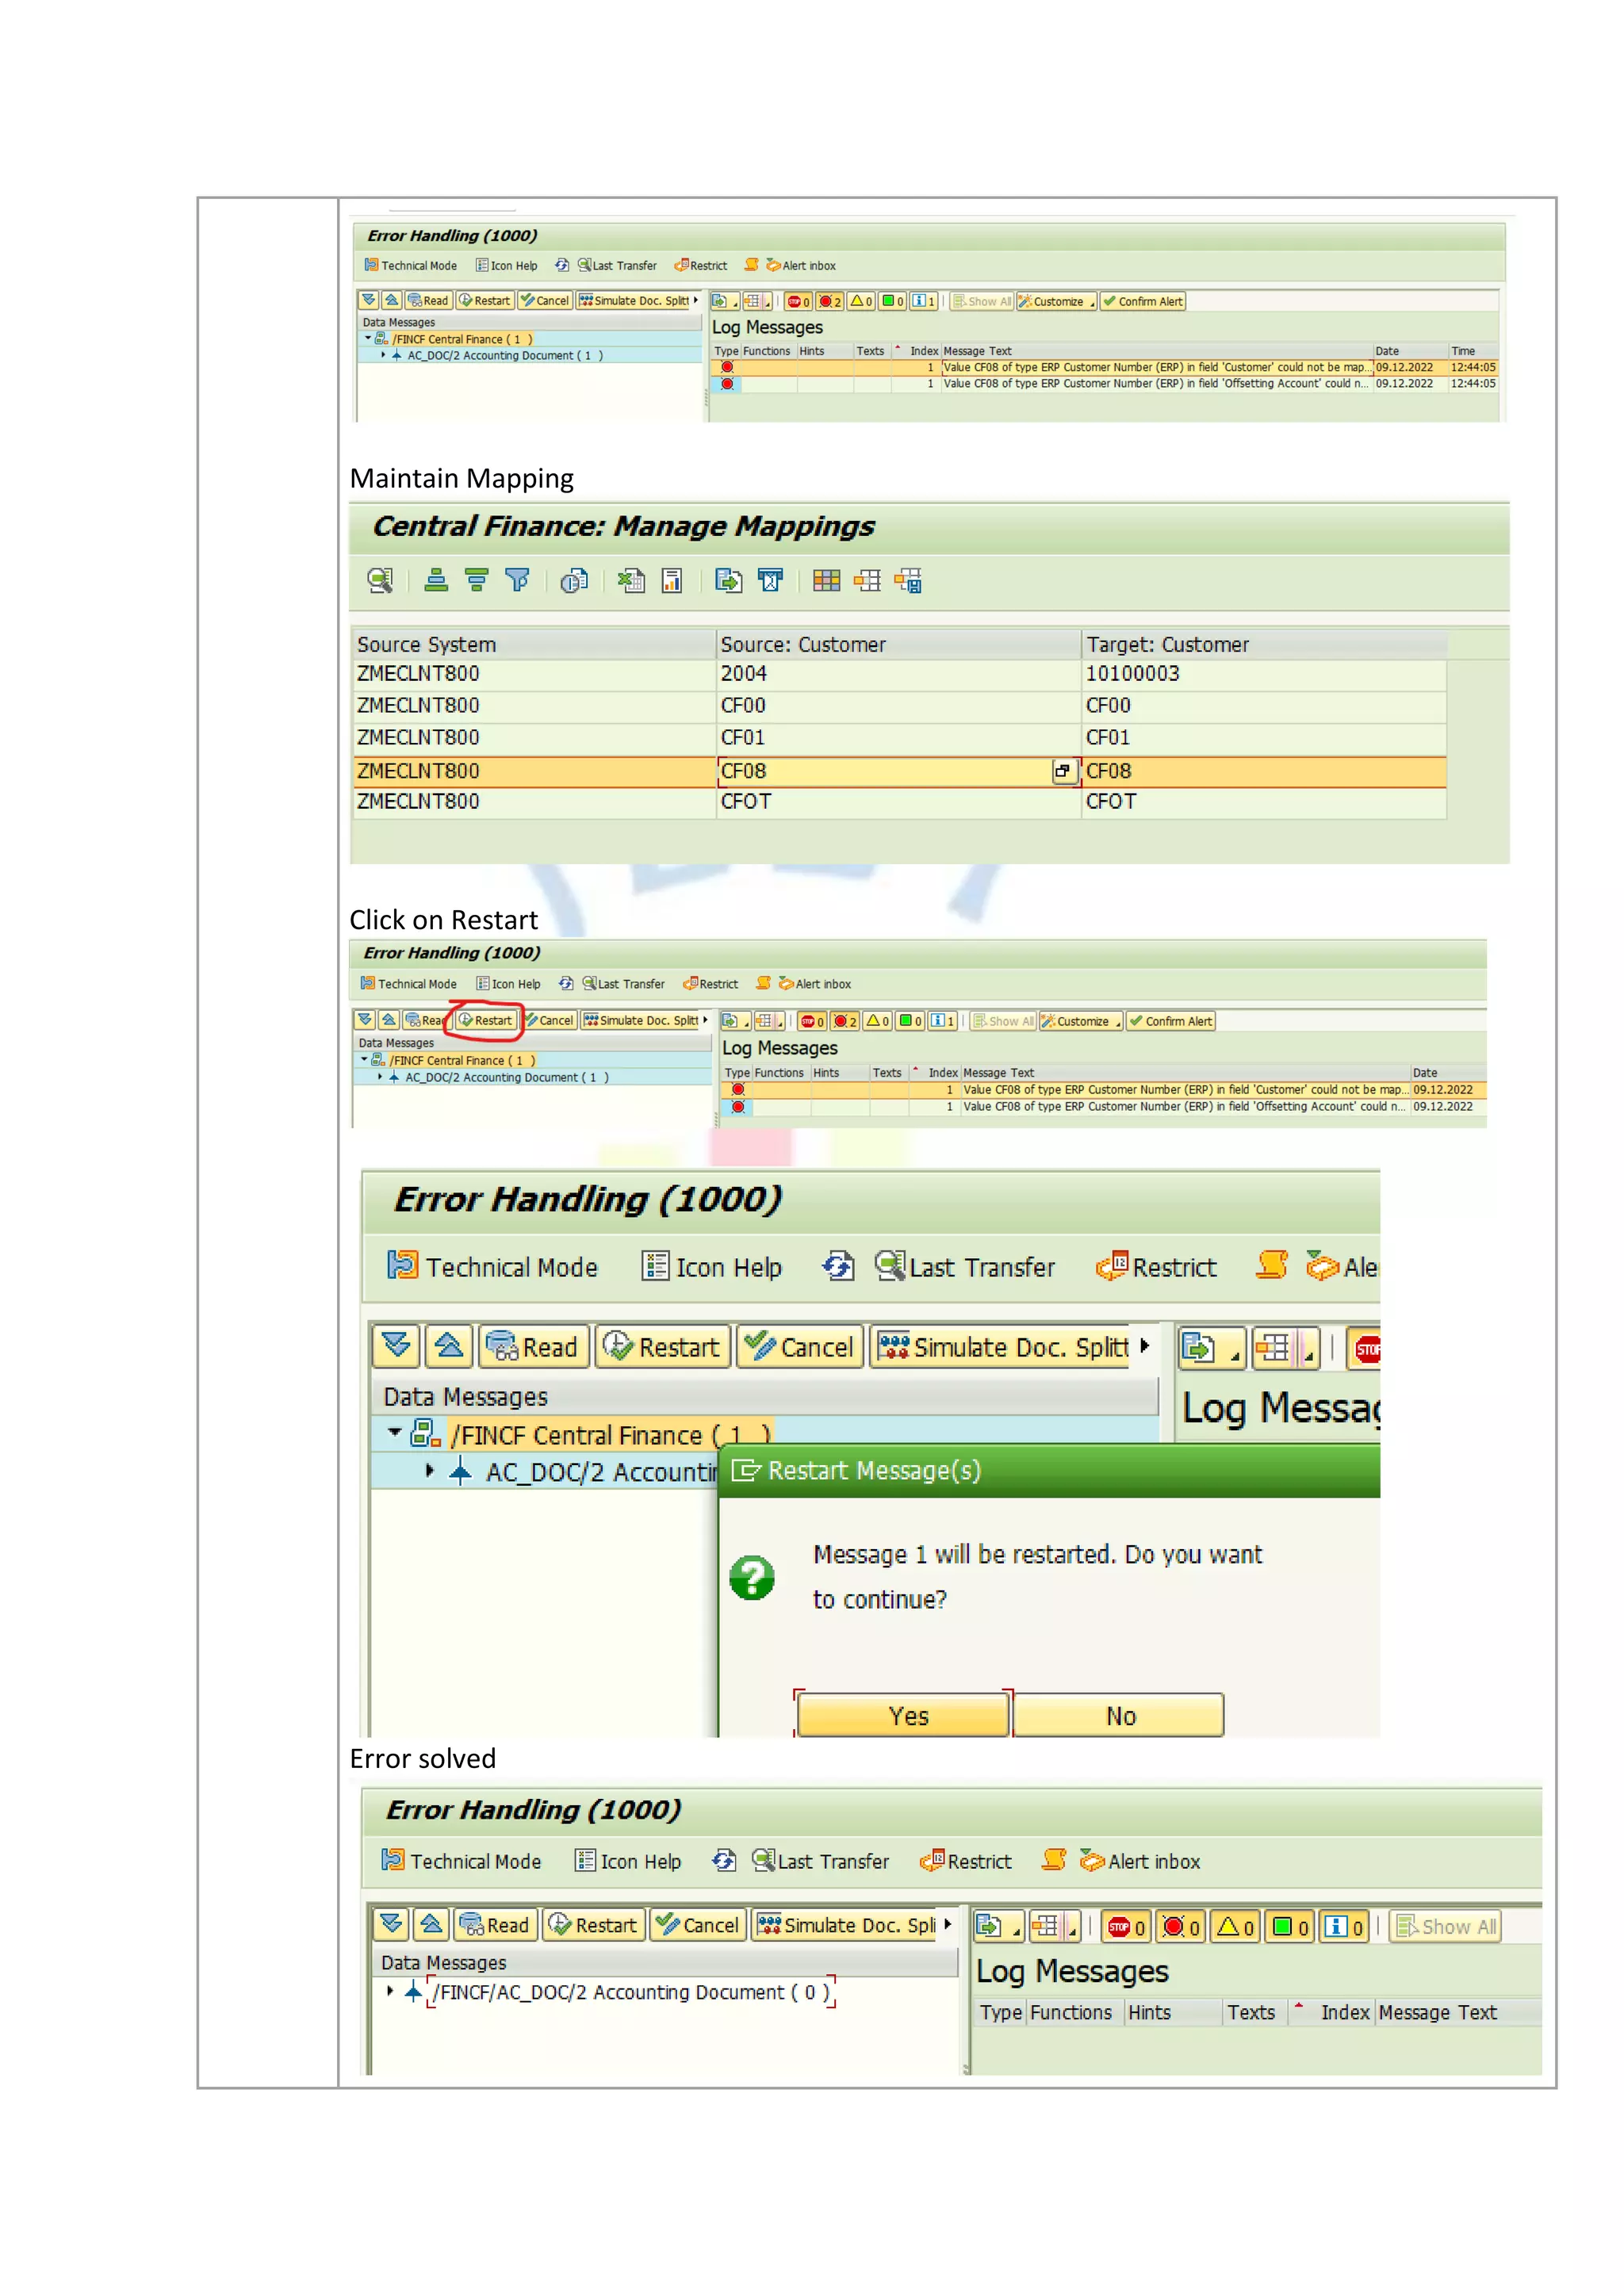Click the Print Preview icon in Manage Mappings
This screenshot has height=2296, width=1624.
574,580
